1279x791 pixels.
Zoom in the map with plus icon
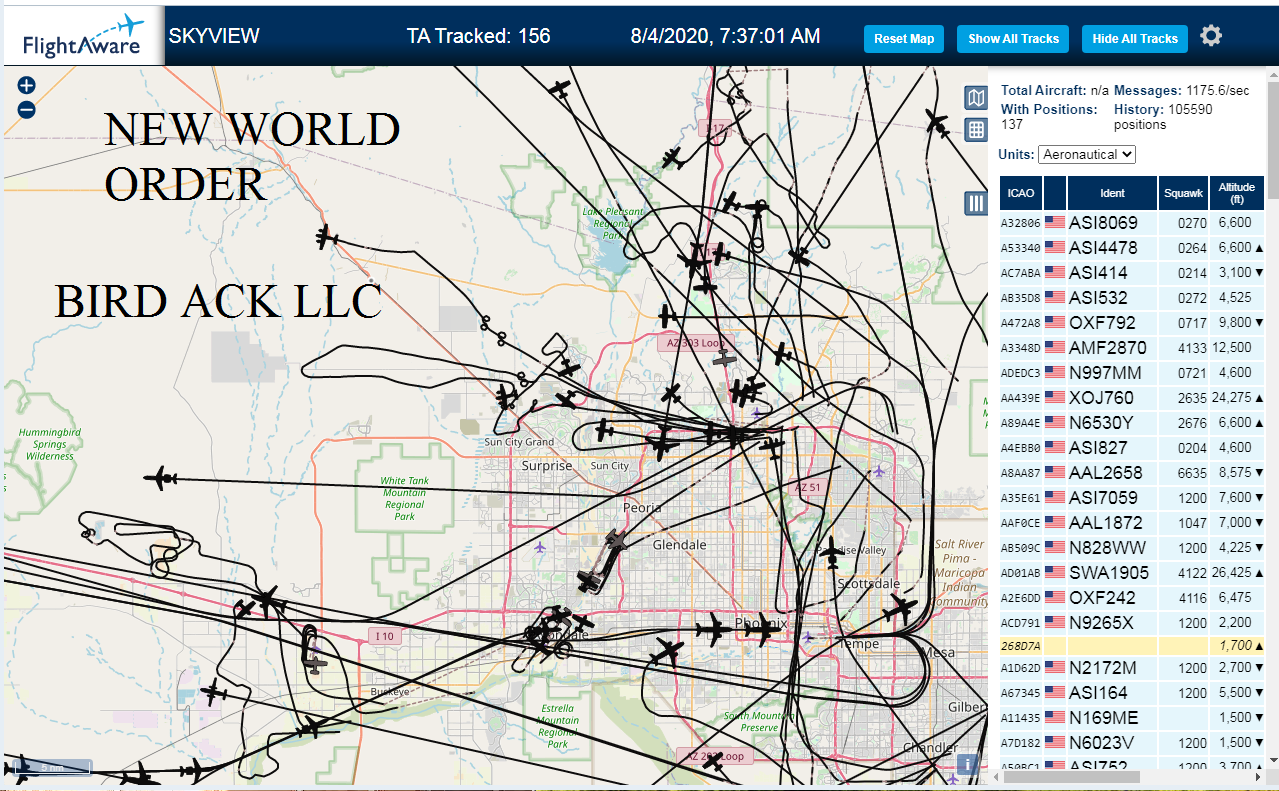27,86
